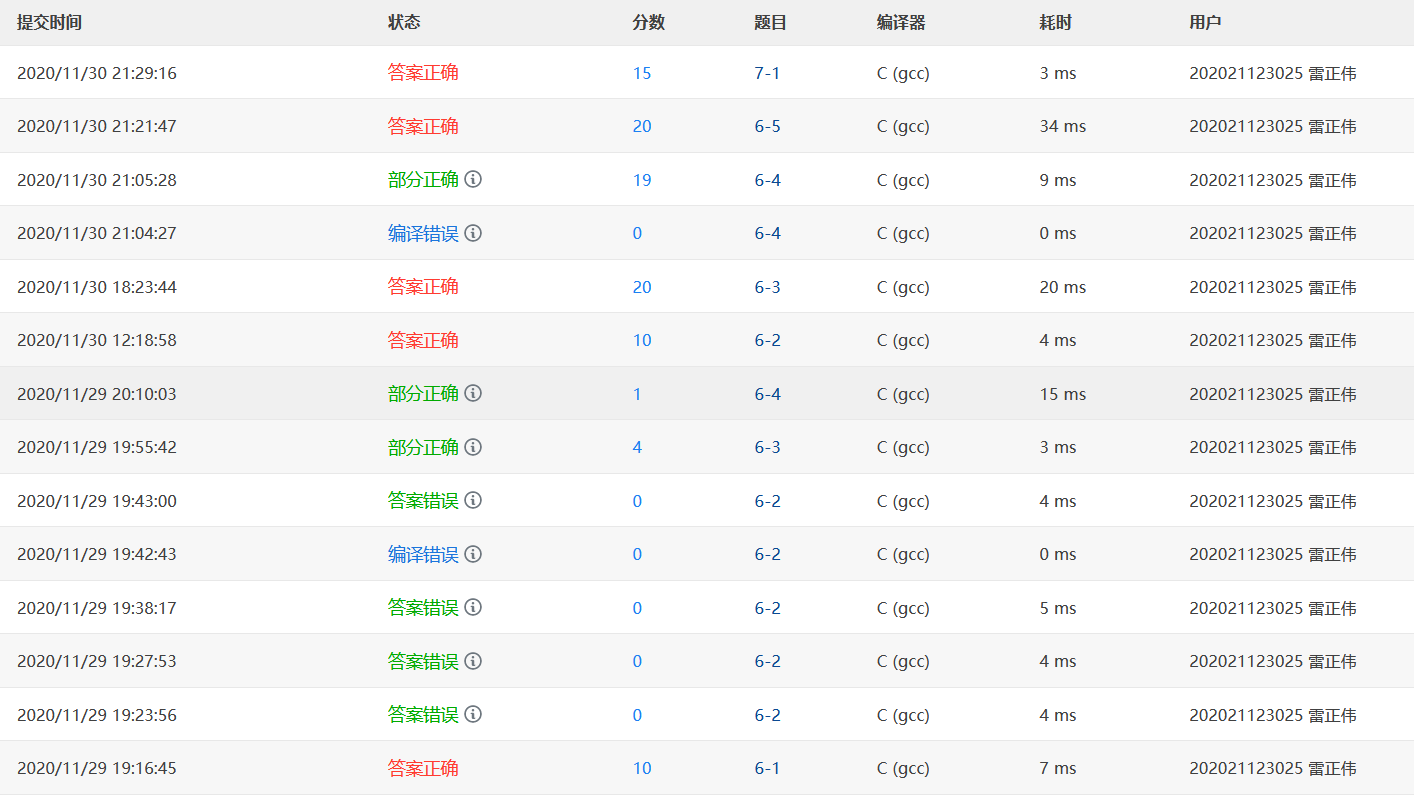Click info icon beside 部分正确 at 21:05:28

(474, 179)
